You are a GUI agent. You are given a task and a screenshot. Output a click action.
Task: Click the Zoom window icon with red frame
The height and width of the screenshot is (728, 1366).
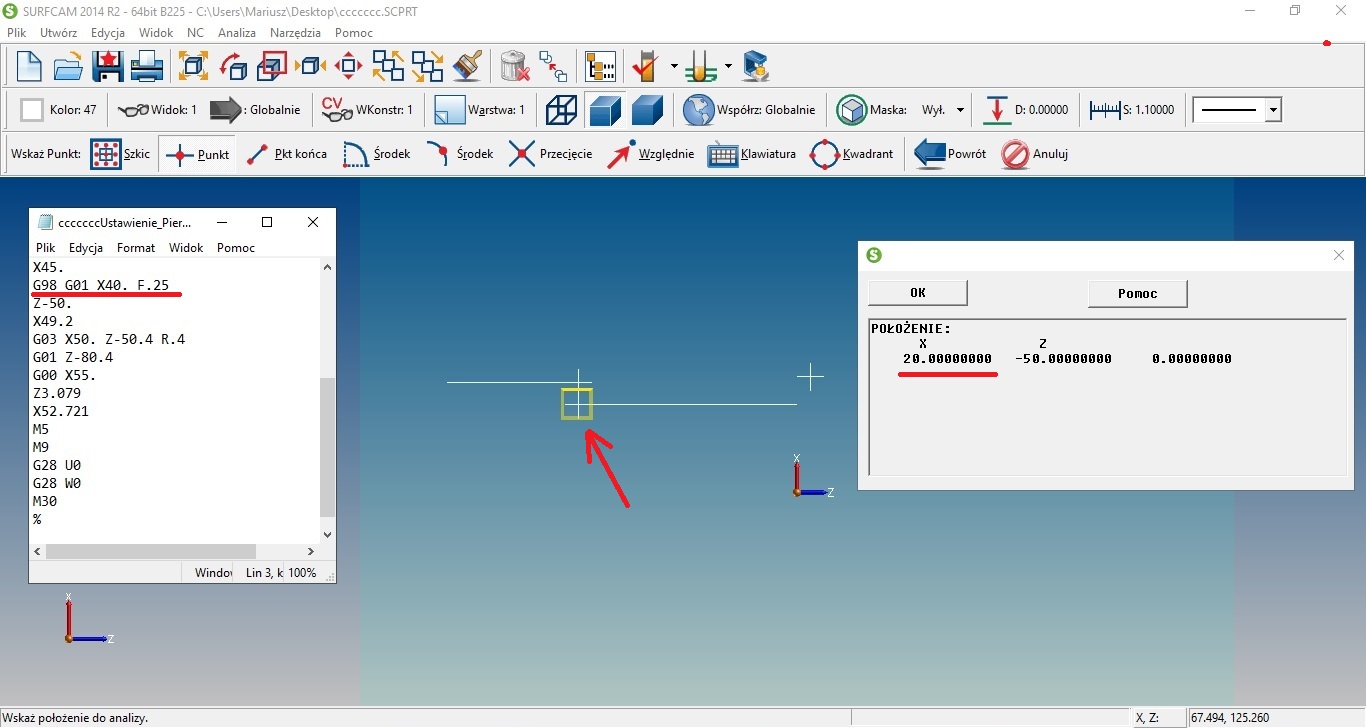tap(272, 67)
